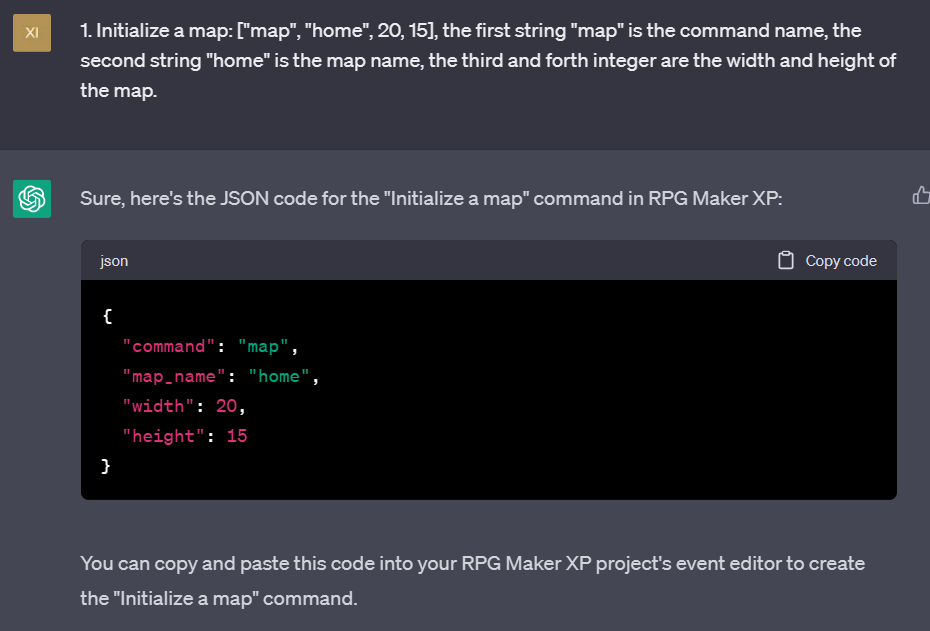
Task: Click the "home" value in the code block
Action: click(279, 377)
